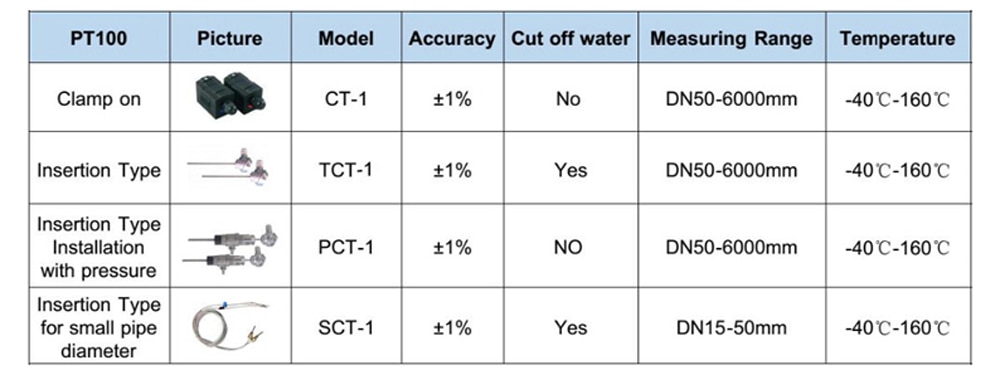Select the CT-1 model cell

(x=346, y=99)
